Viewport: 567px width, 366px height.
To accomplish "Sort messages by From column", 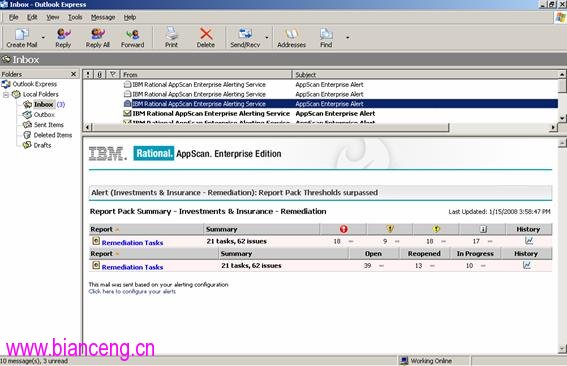I will click(x=206, y=75).
